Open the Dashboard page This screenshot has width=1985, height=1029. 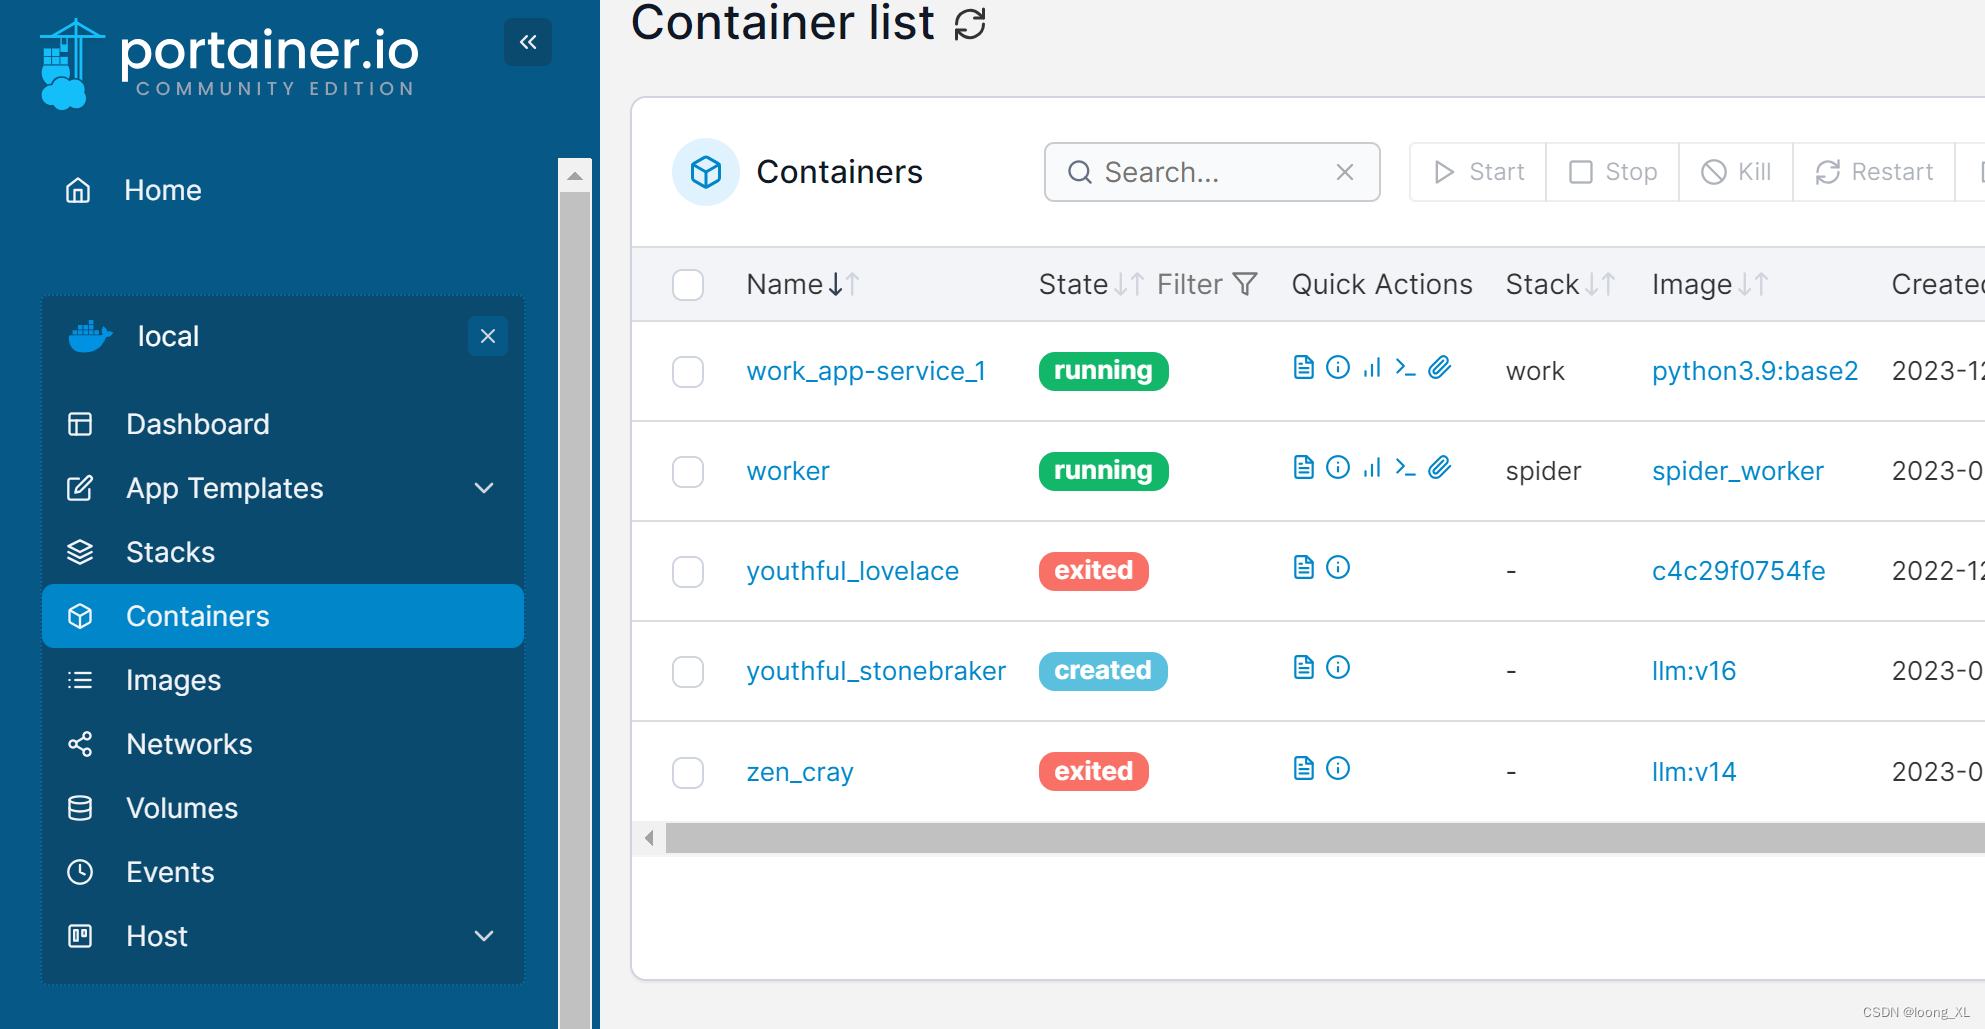tap(283, 424)
